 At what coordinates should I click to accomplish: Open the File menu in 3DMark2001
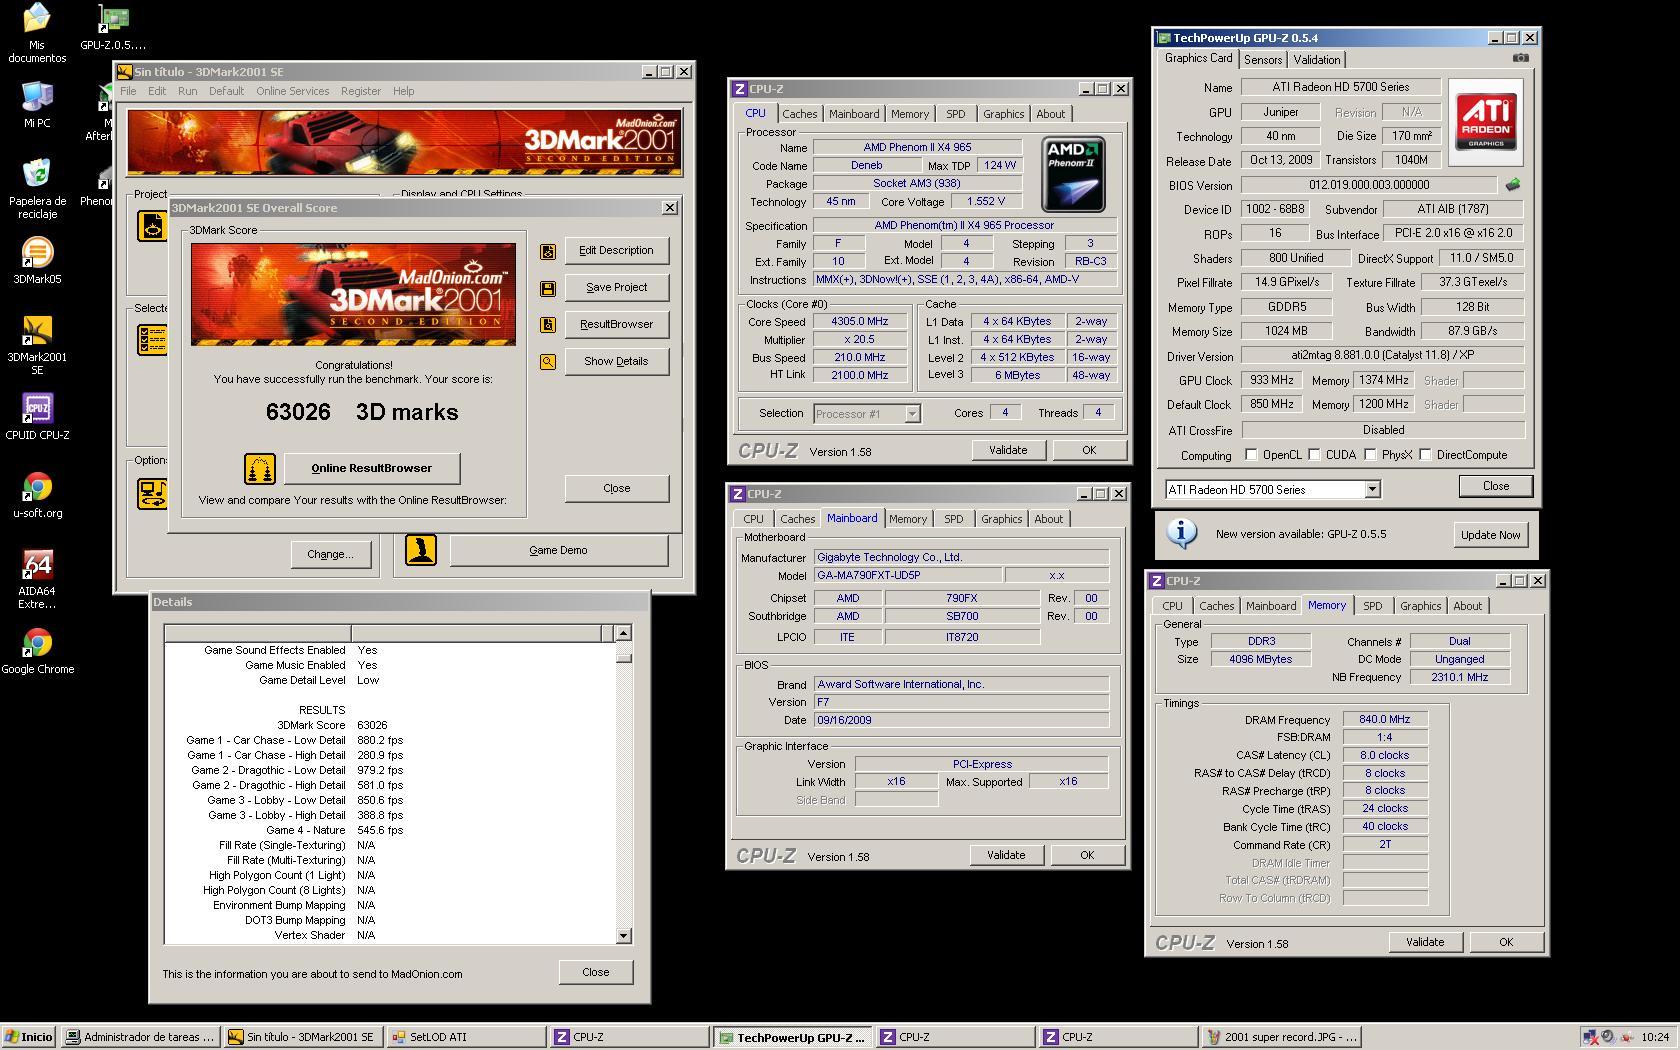(x=128, y=91)
